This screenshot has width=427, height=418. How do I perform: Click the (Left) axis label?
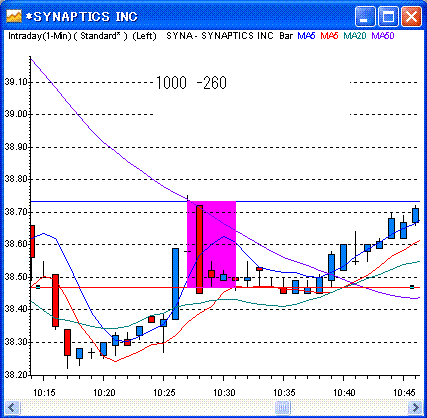[x=144, y=36]
